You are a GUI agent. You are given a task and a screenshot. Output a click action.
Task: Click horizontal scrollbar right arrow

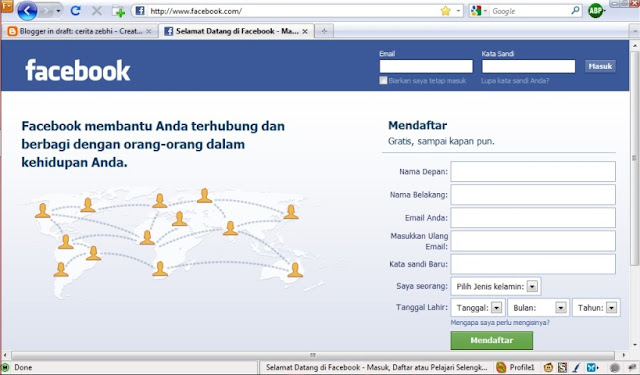[x=624, y=355]
